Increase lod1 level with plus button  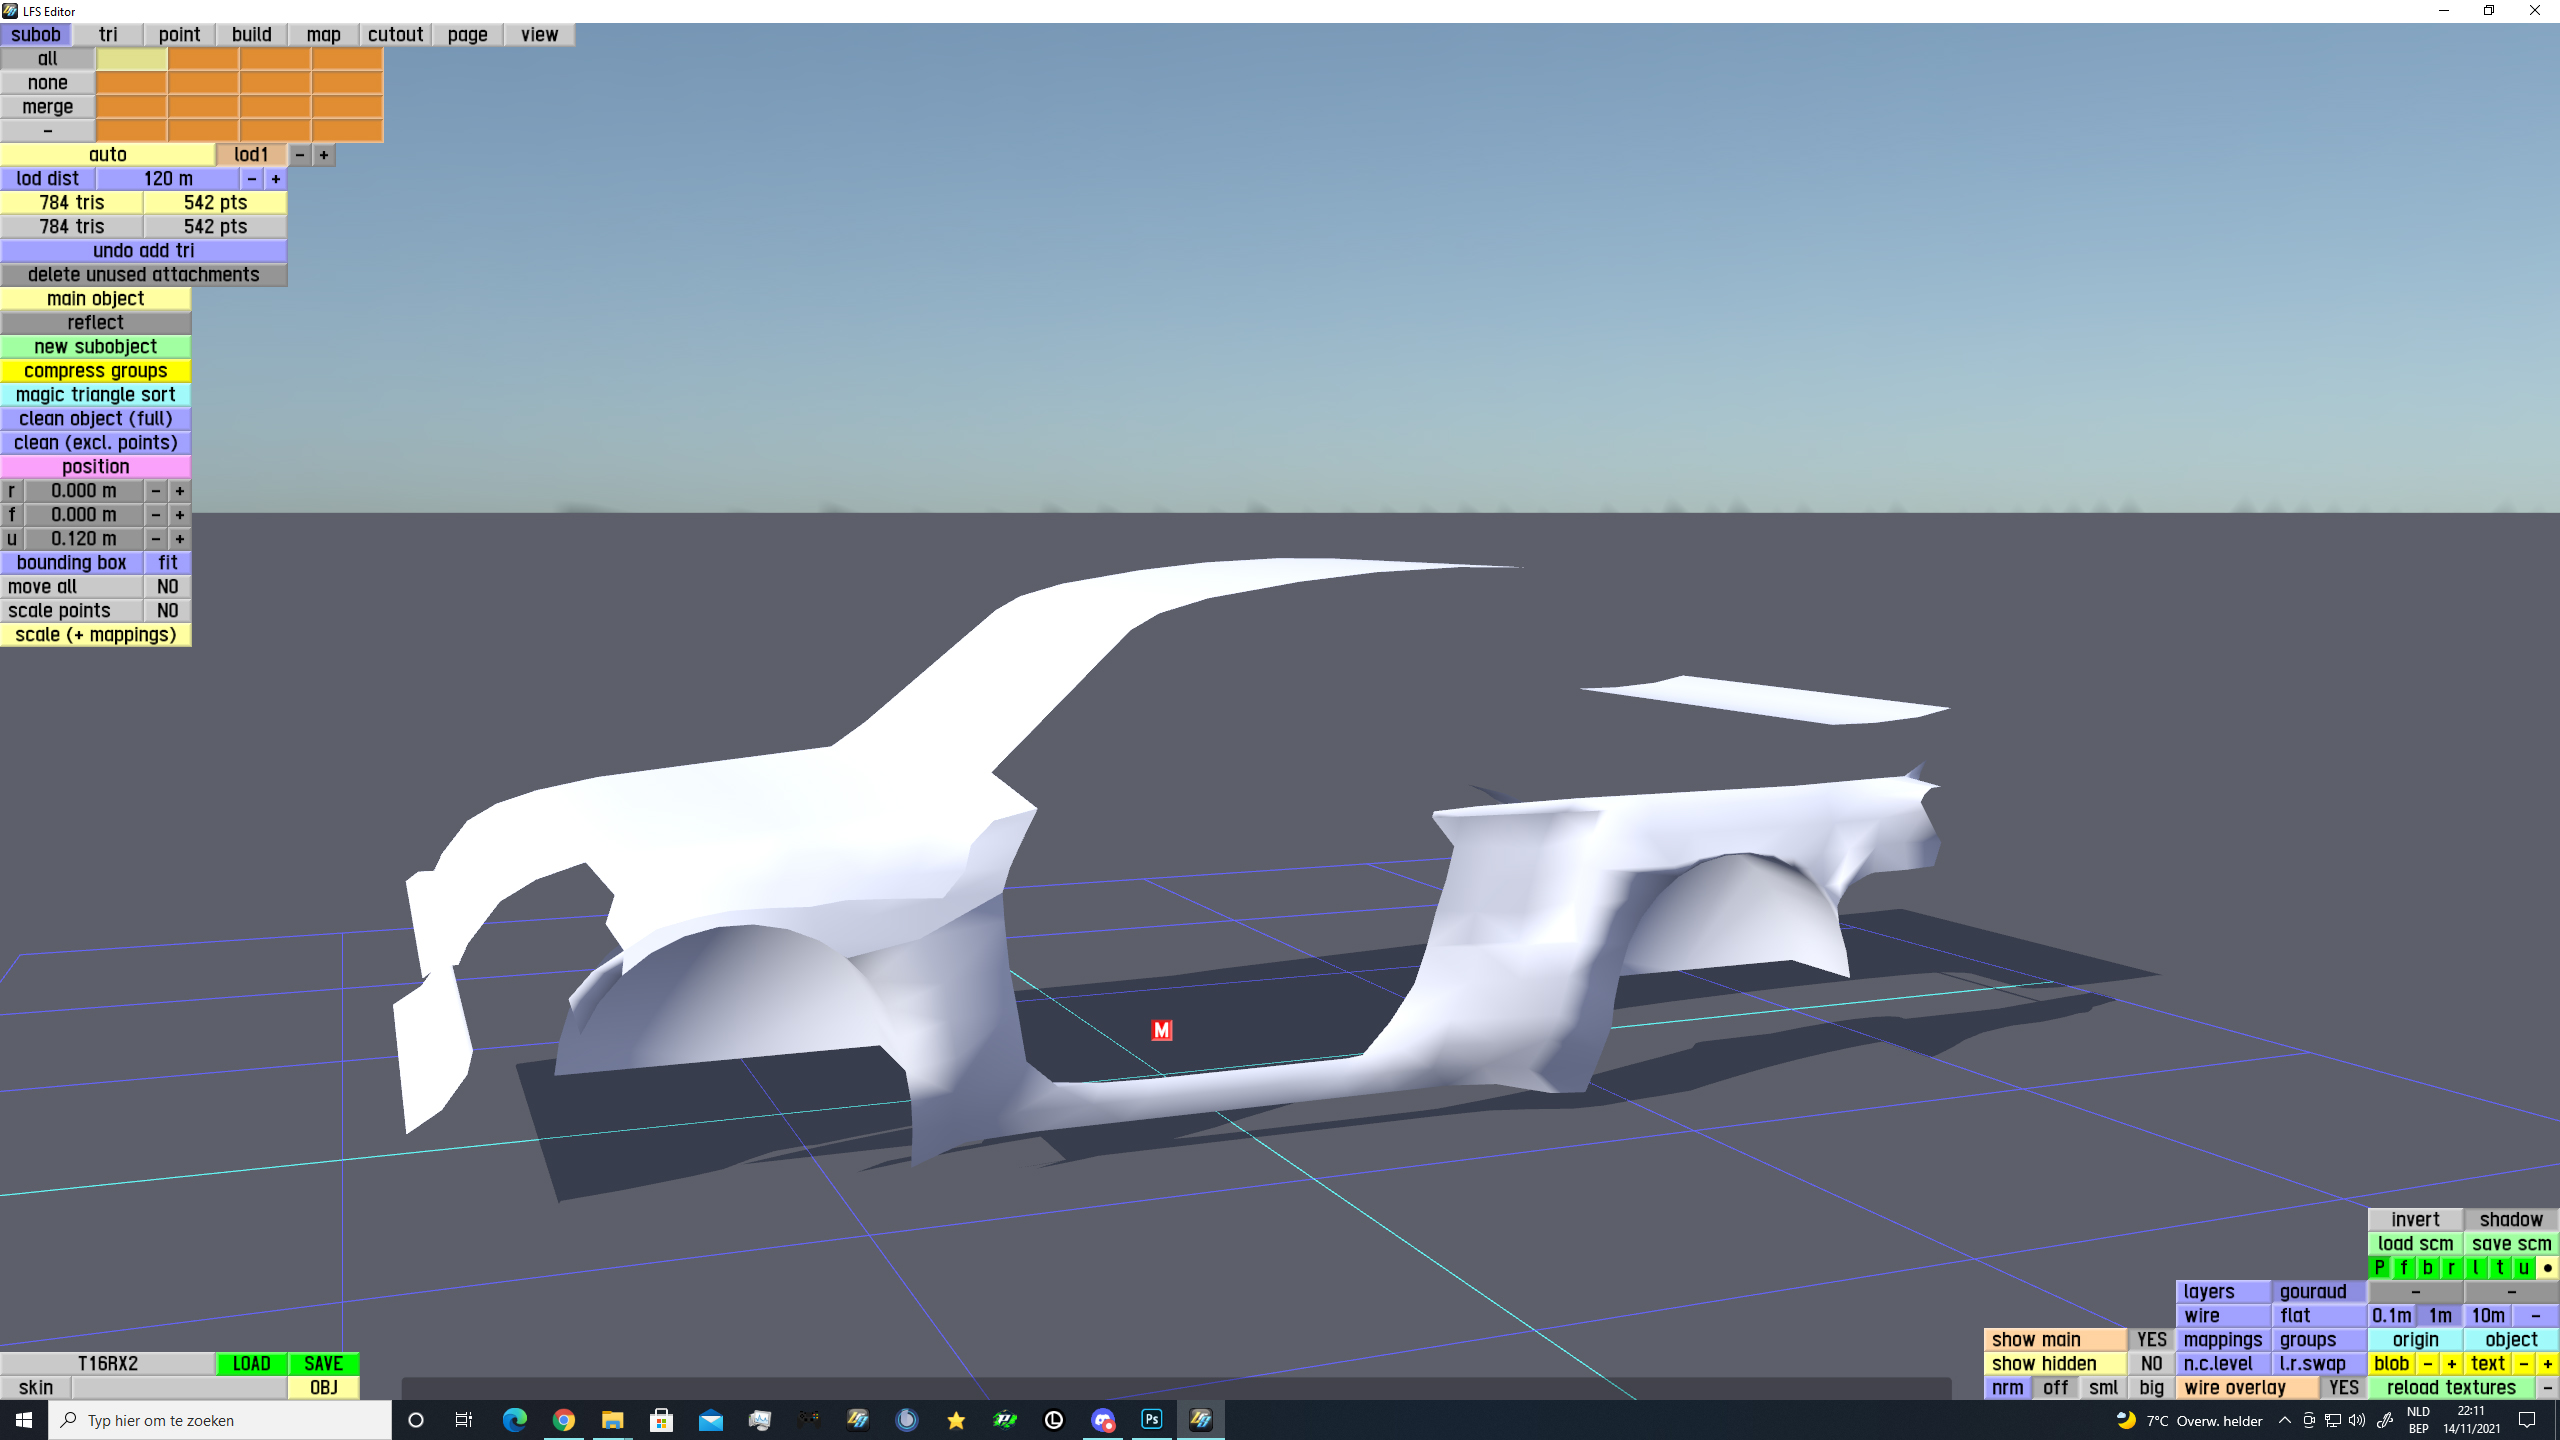pyautogui.click(x=323, y=155)
